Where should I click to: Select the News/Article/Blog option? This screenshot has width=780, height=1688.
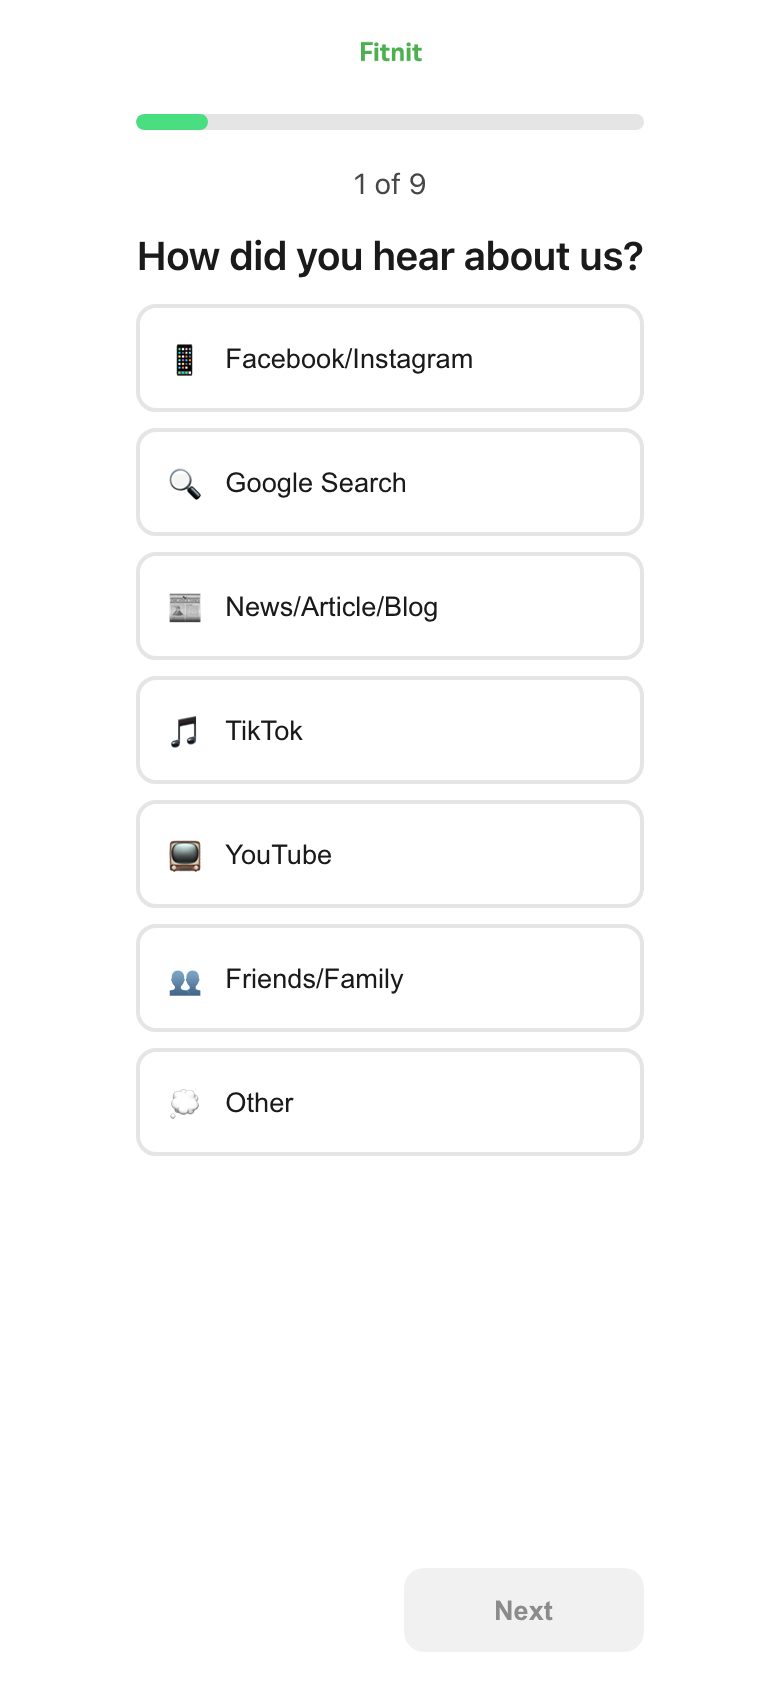coord(390,606)
